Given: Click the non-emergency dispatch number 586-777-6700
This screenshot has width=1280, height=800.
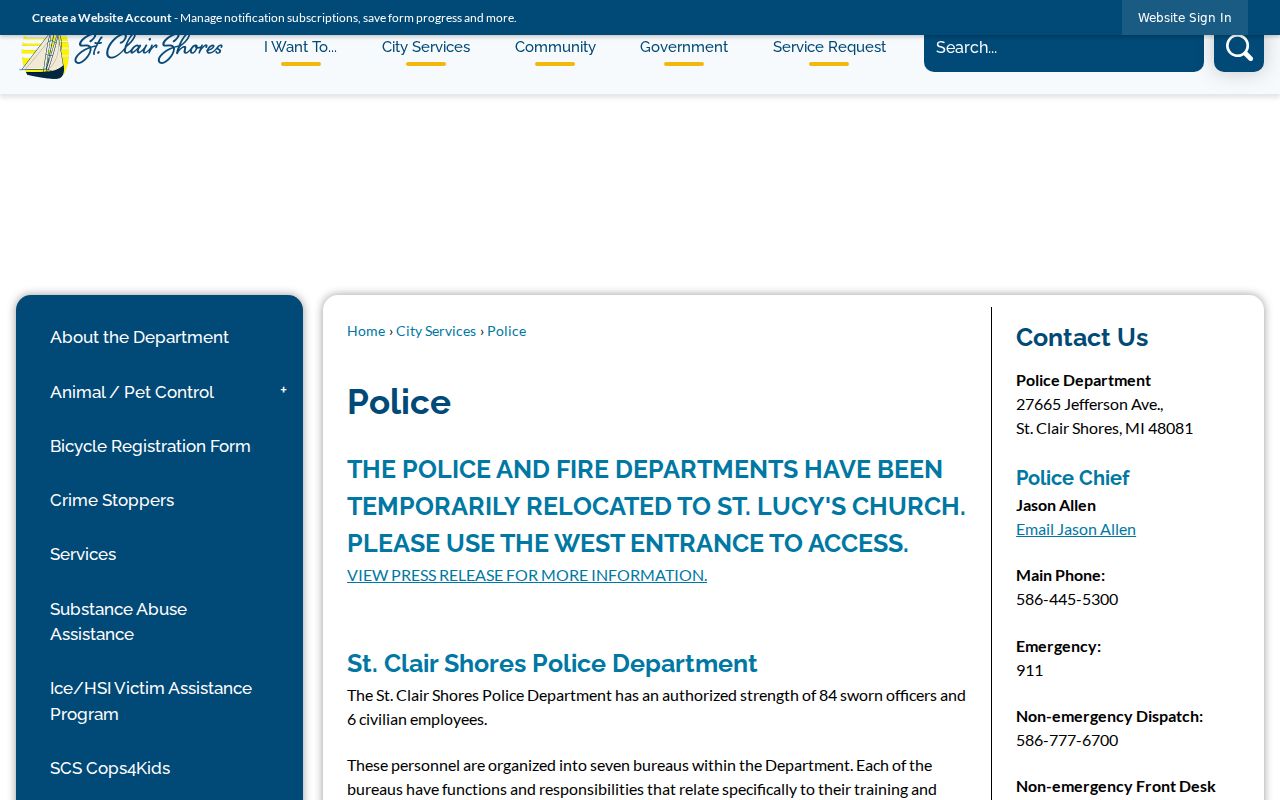Looking at the screenshot, I should pos(1067,740).
